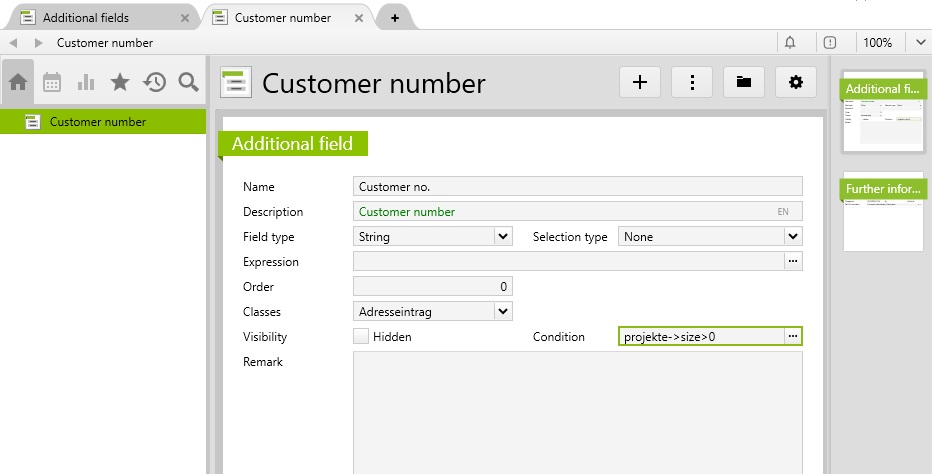Screen dimensions: 932x474
Task: Toggle the Hidden visibility checkbox
Action: (361, 337)
